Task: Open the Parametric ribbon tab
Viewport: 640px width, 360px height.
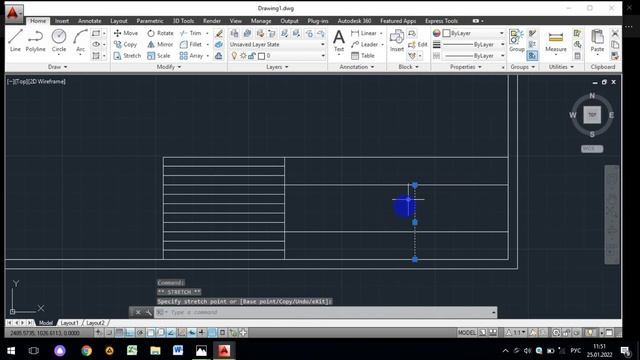Action: coord(150,21)
